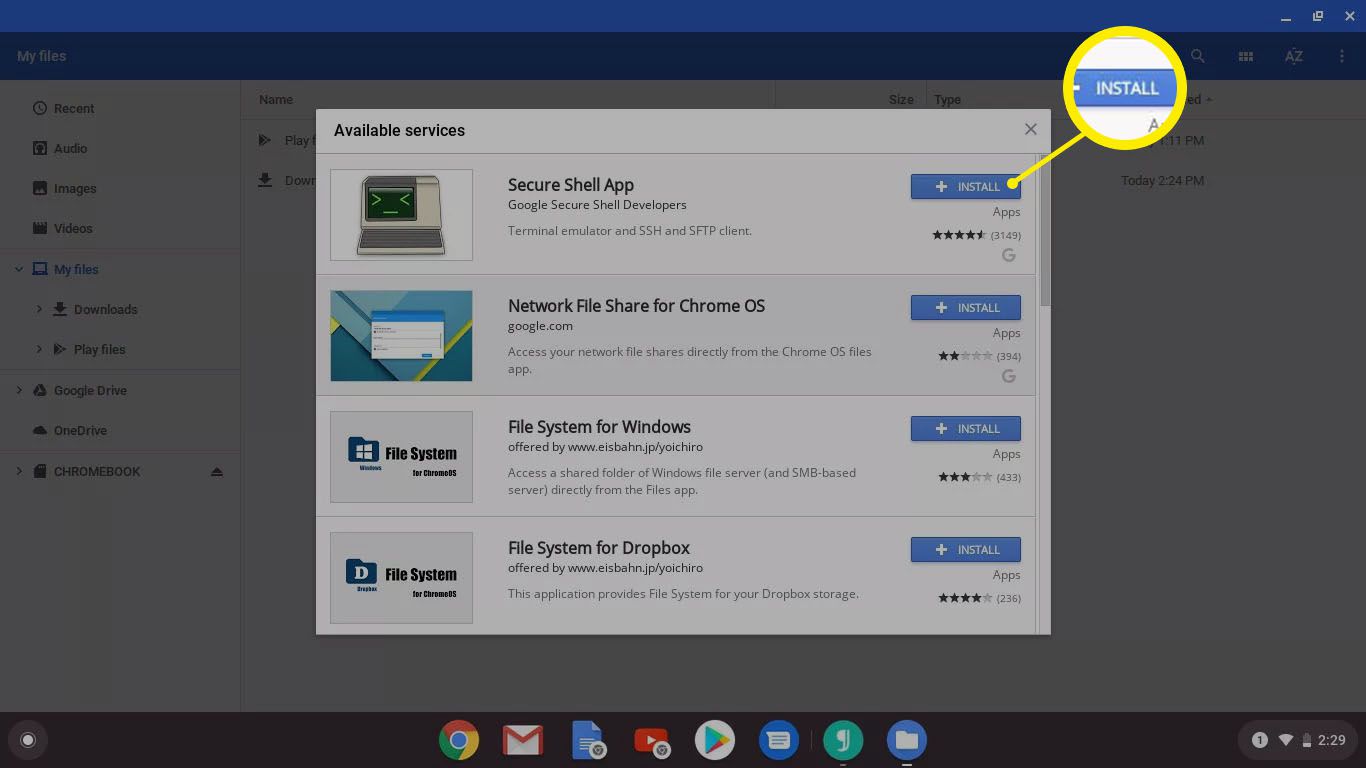The image size is (1366, 768).
Task: Open the Secure Shell App title
Action: [x=570, y=185]
